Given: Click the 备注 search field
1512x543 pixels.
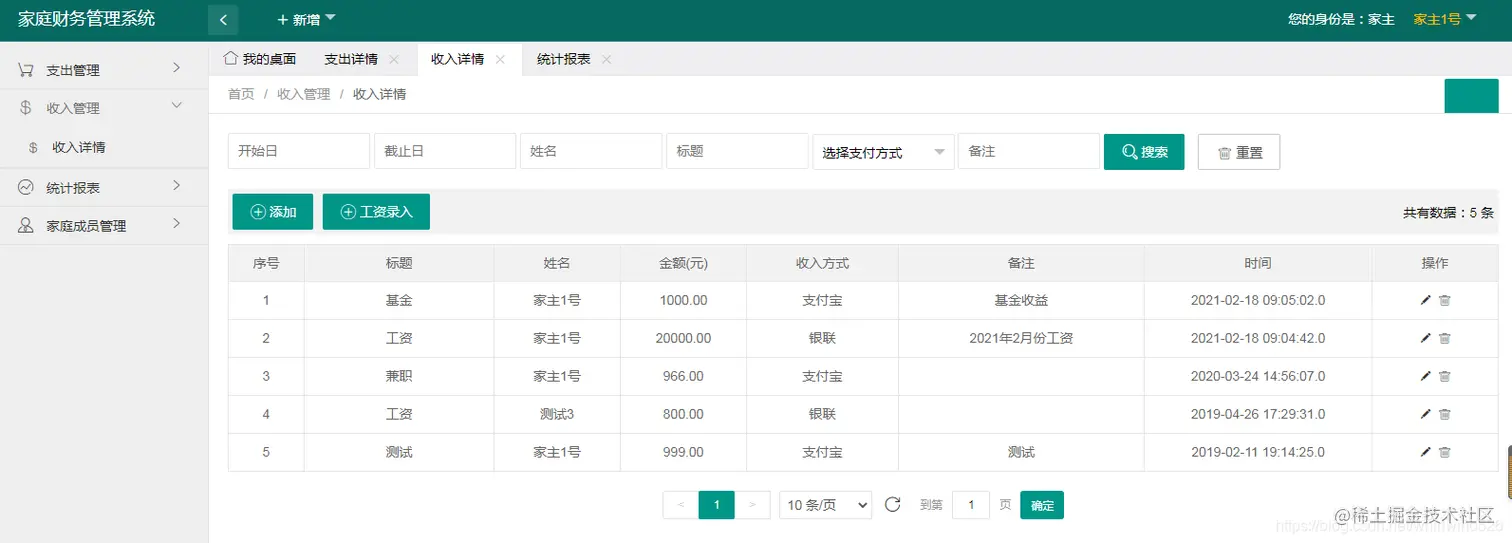Looking at the screenshot, I should coord(1029,151).
